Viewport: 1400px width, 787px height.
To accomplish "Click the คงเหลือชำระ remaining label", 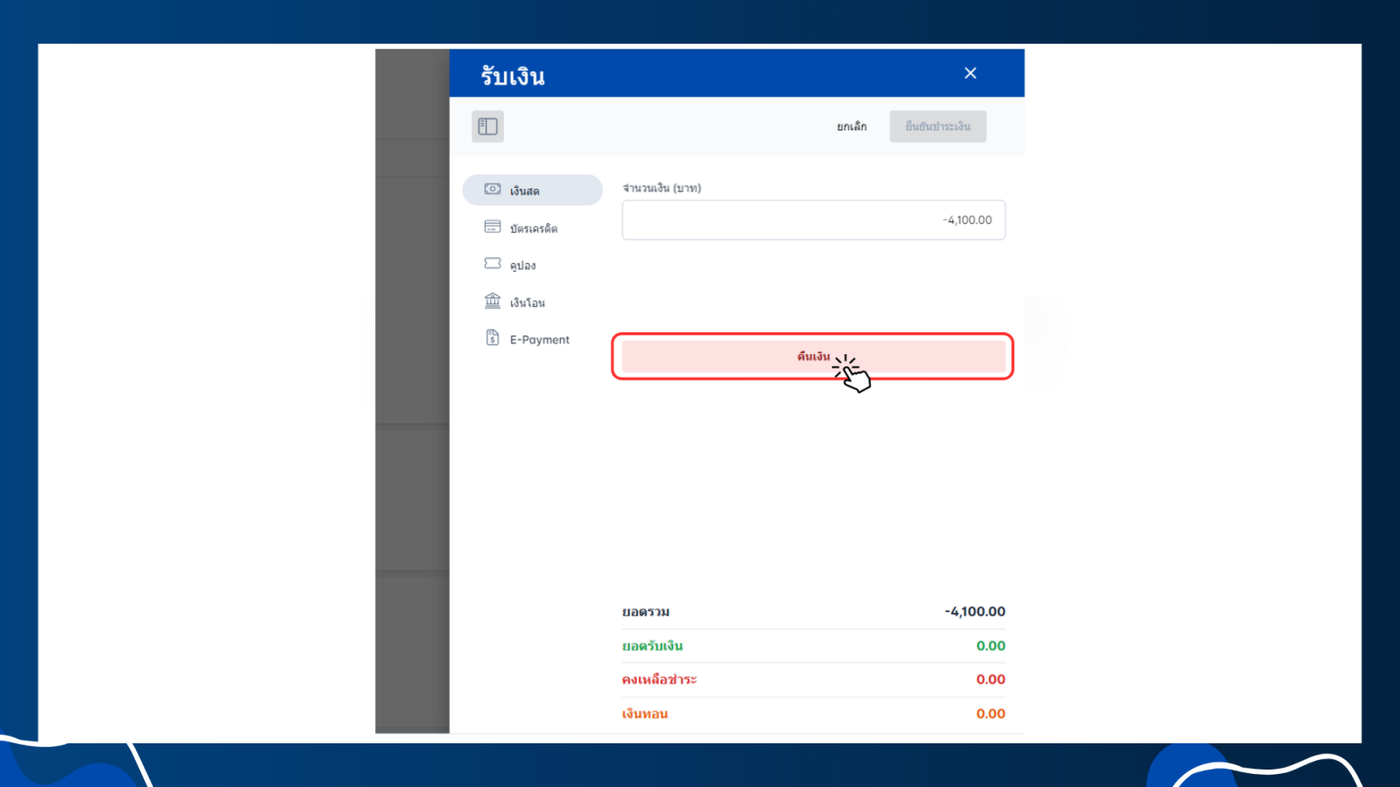I will [x=659, y=680].
